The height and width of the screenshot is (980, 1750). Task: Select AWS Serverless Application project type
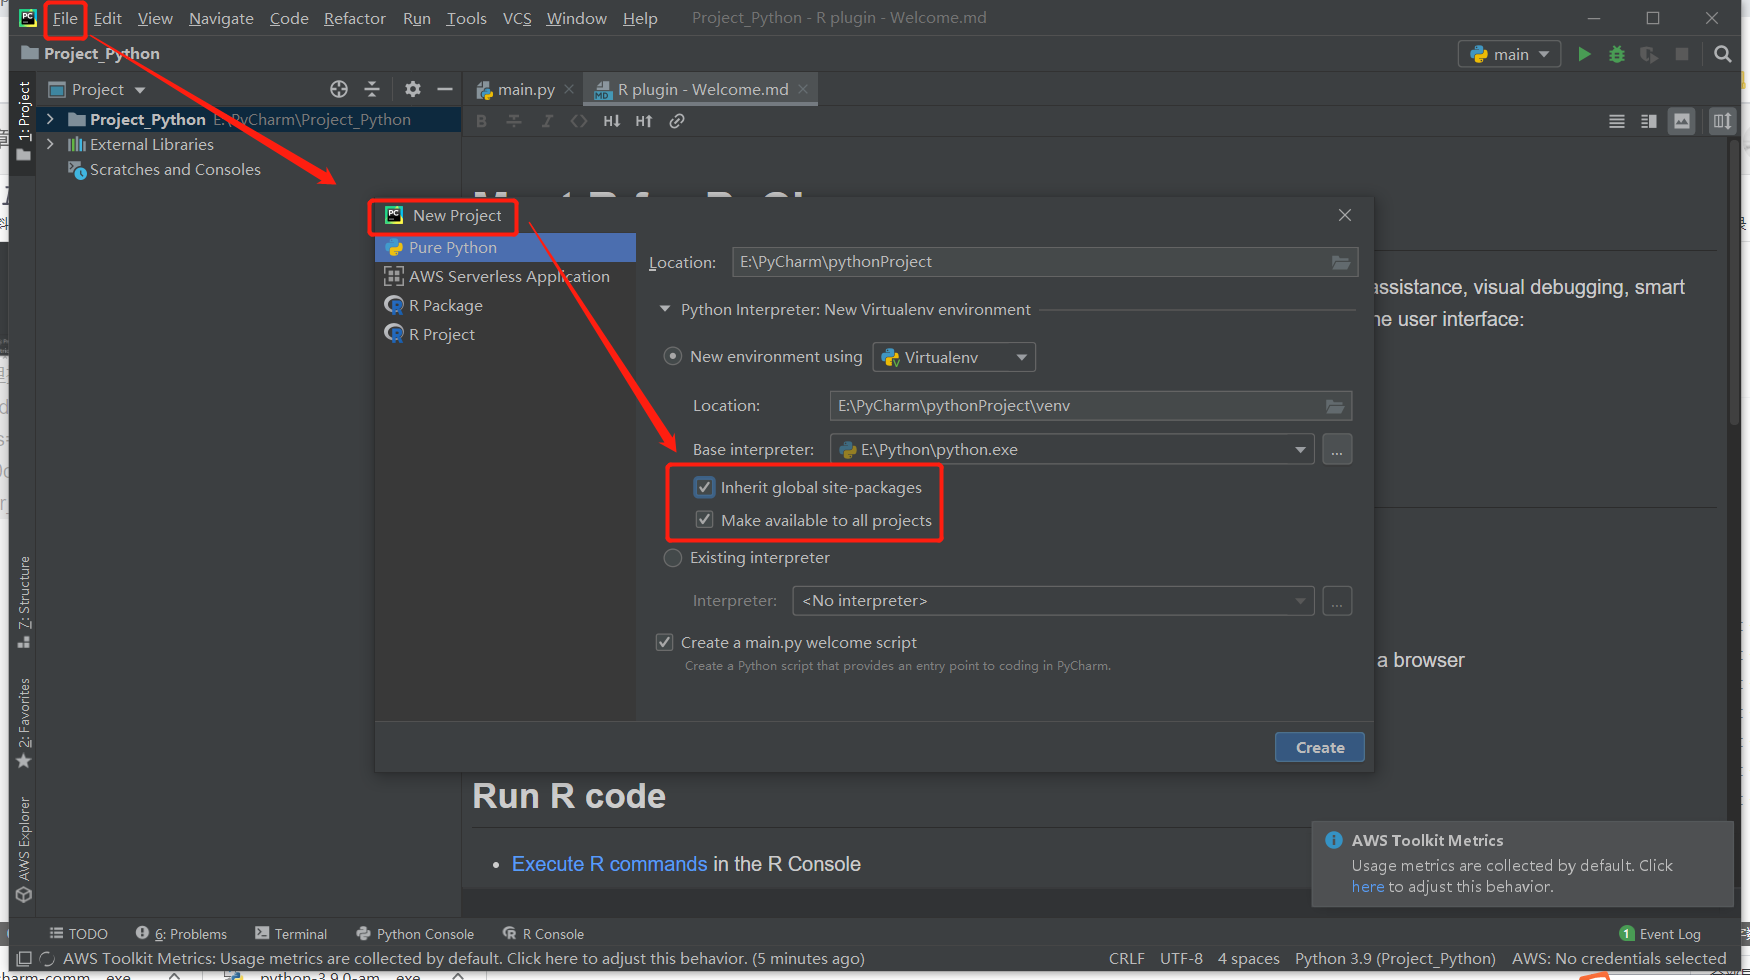point(505,276)
